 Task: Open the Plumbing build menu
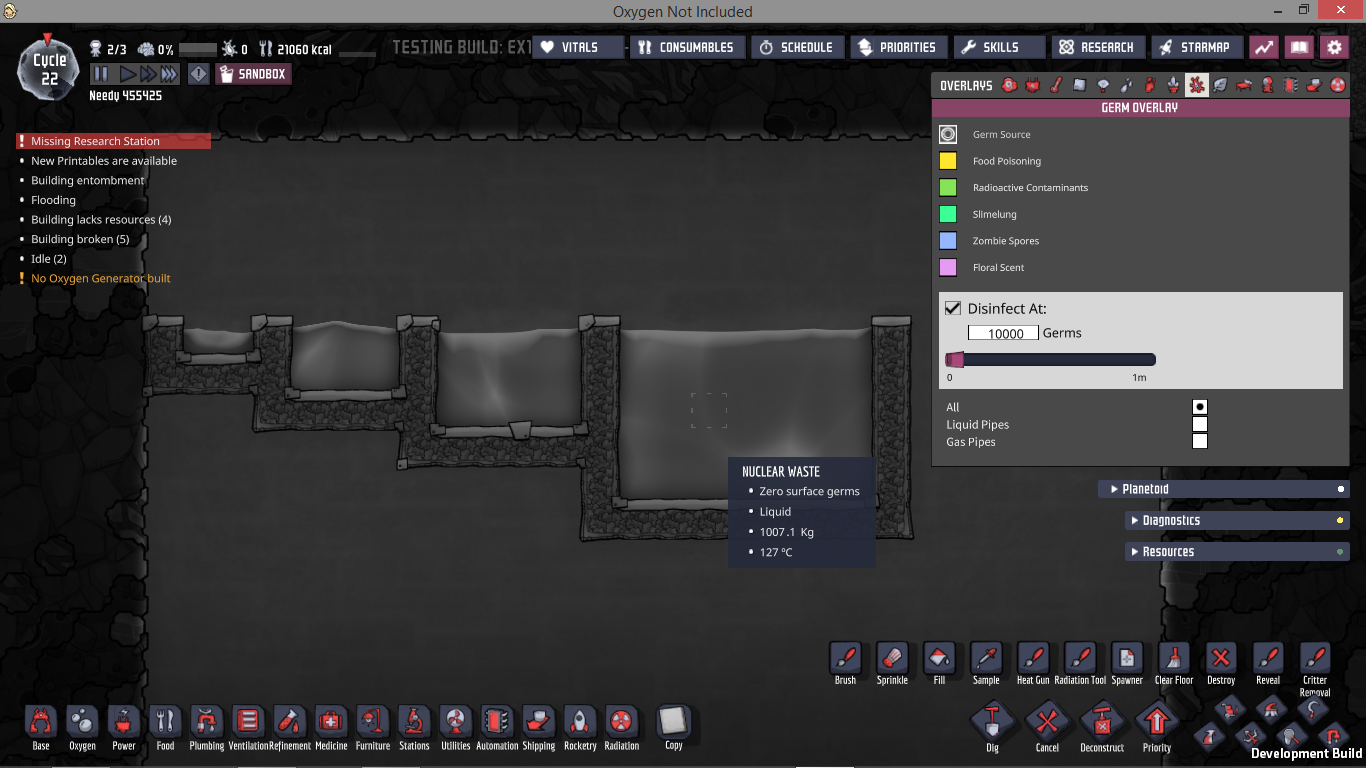[206, 722]
